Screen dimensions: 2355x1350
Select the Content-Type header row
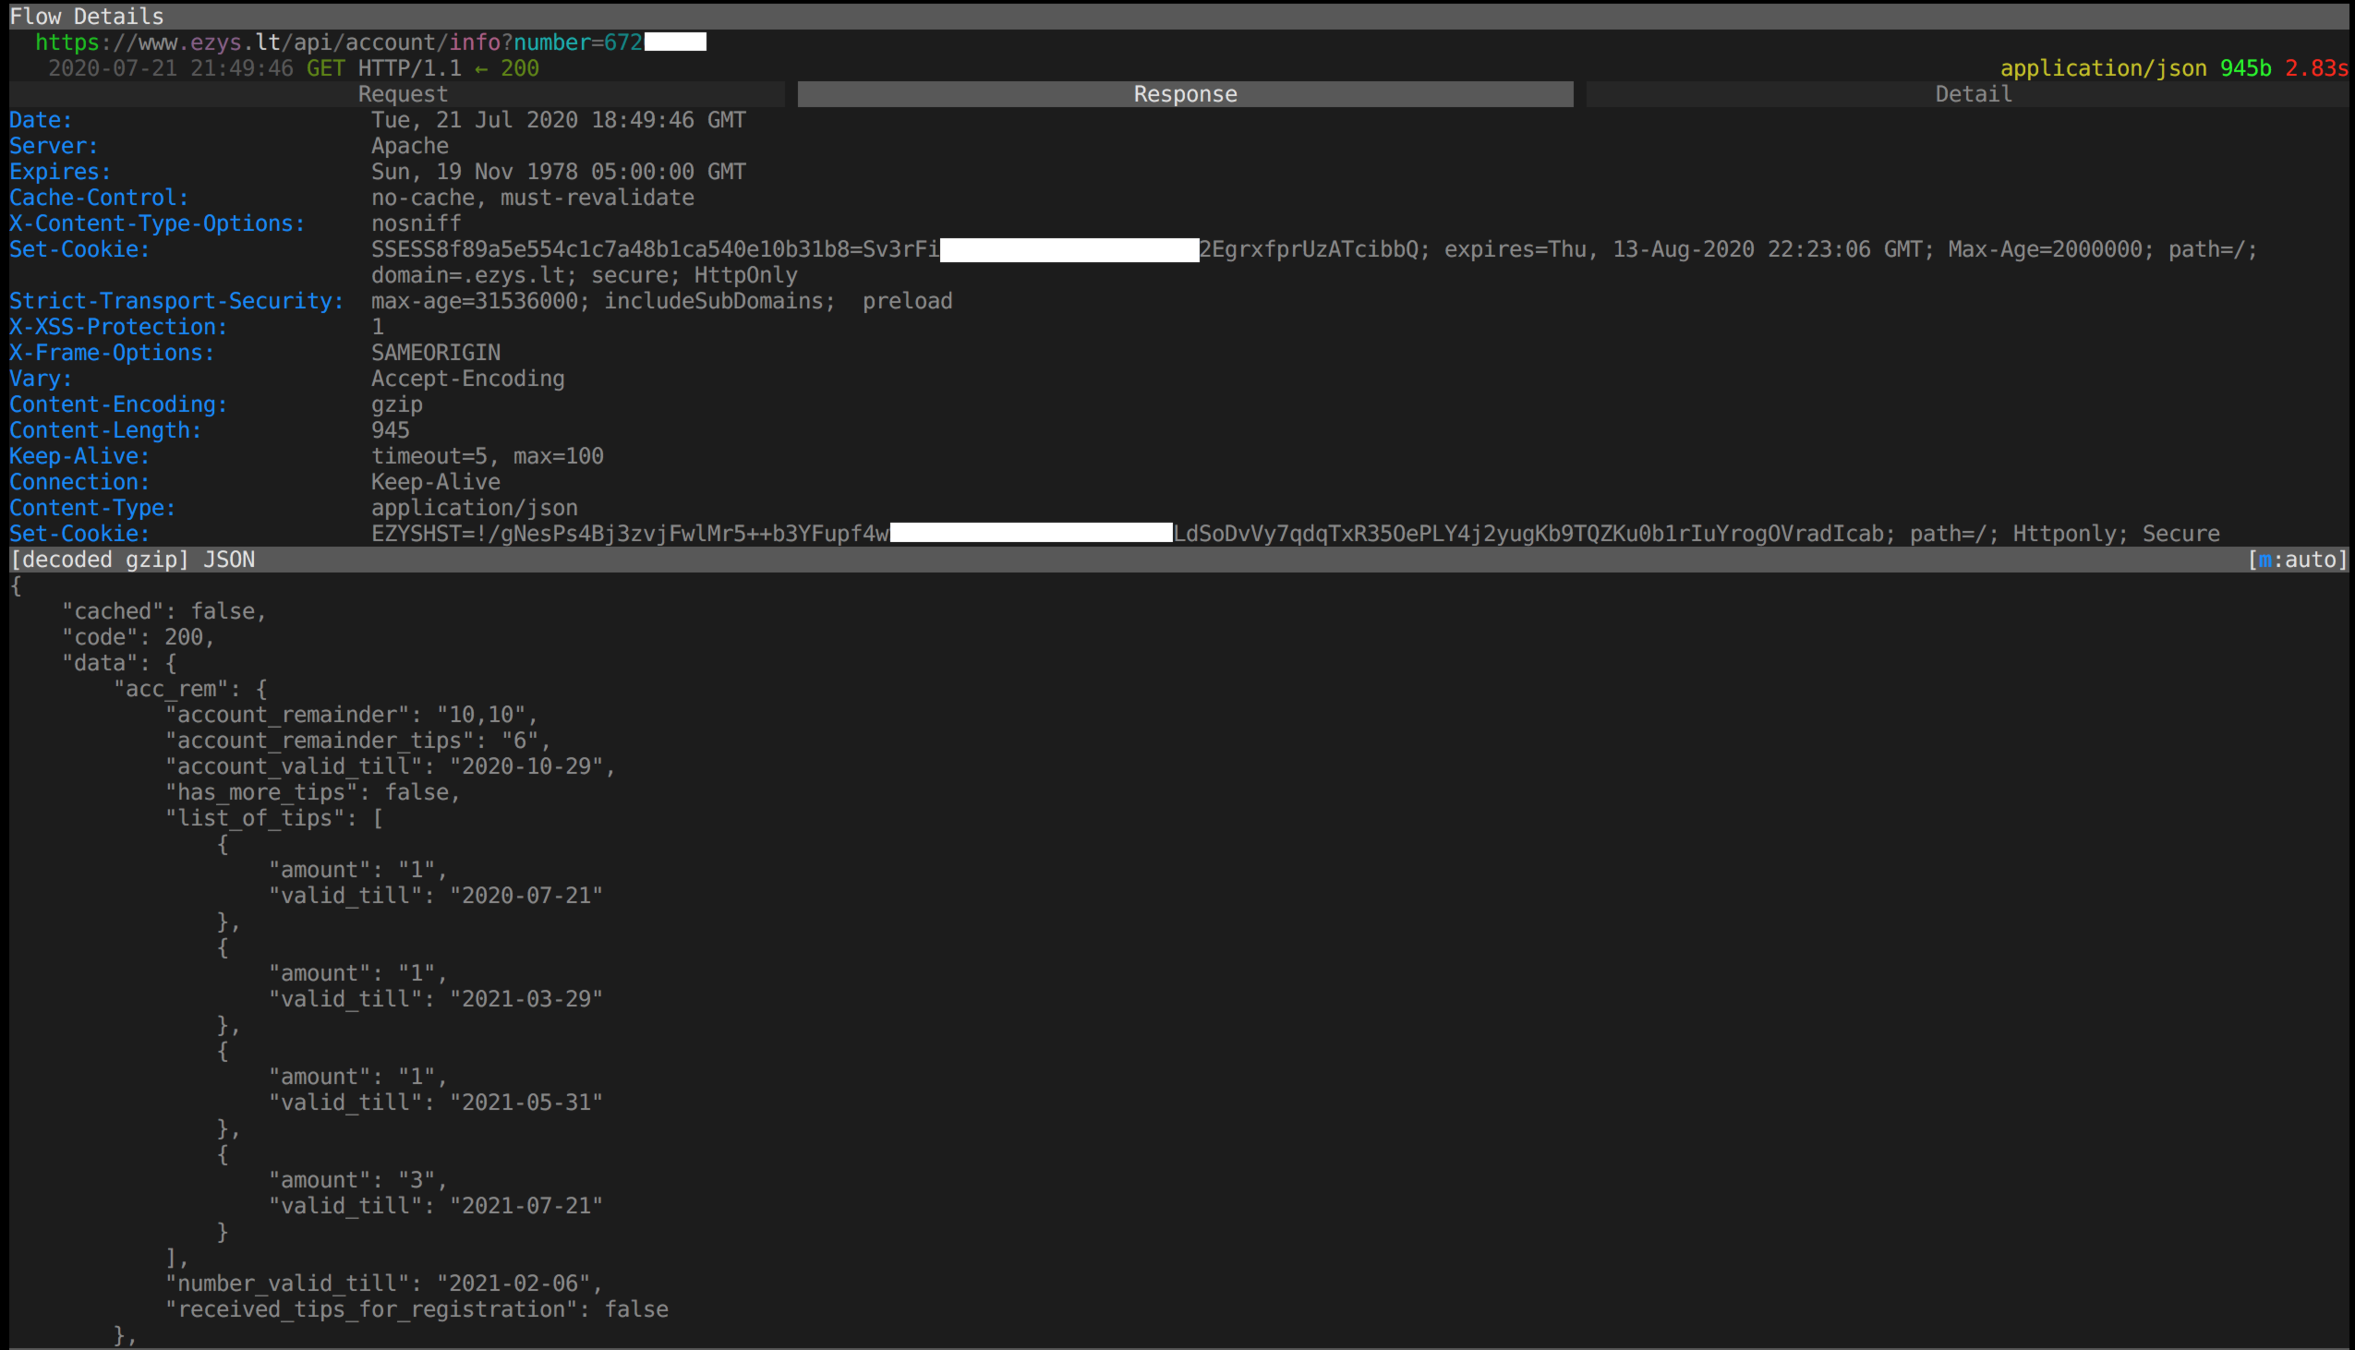coord(92,508)
